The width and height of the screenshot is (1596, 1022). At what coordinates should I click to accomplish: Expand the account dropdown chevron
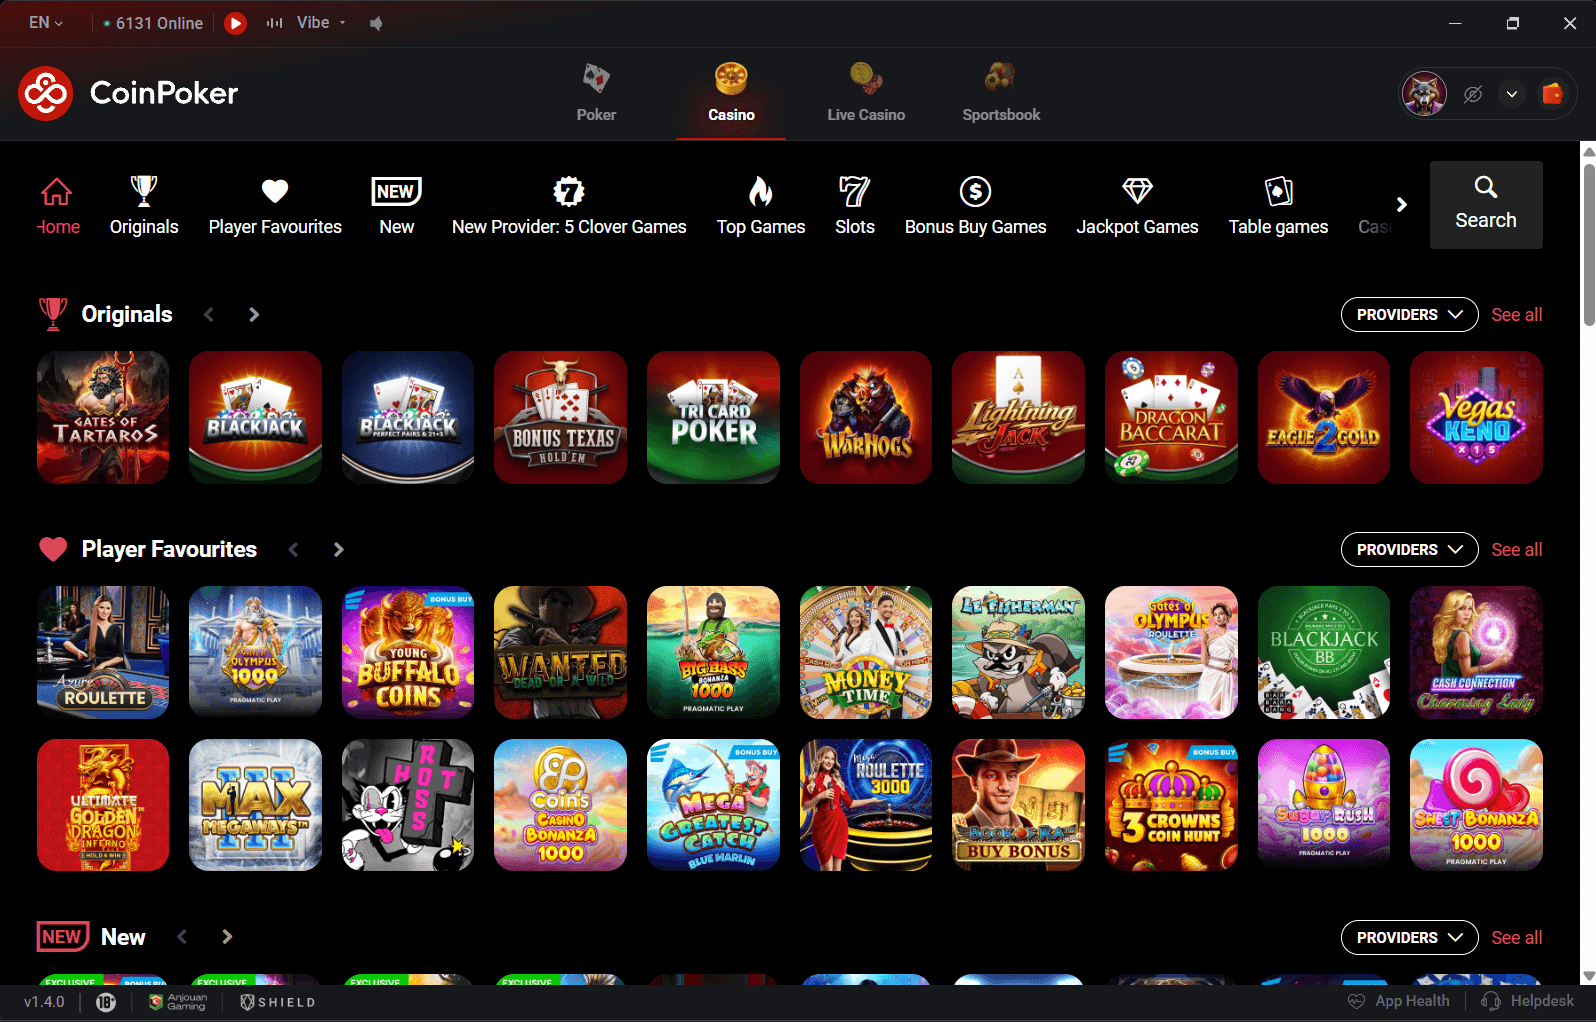1512,94
